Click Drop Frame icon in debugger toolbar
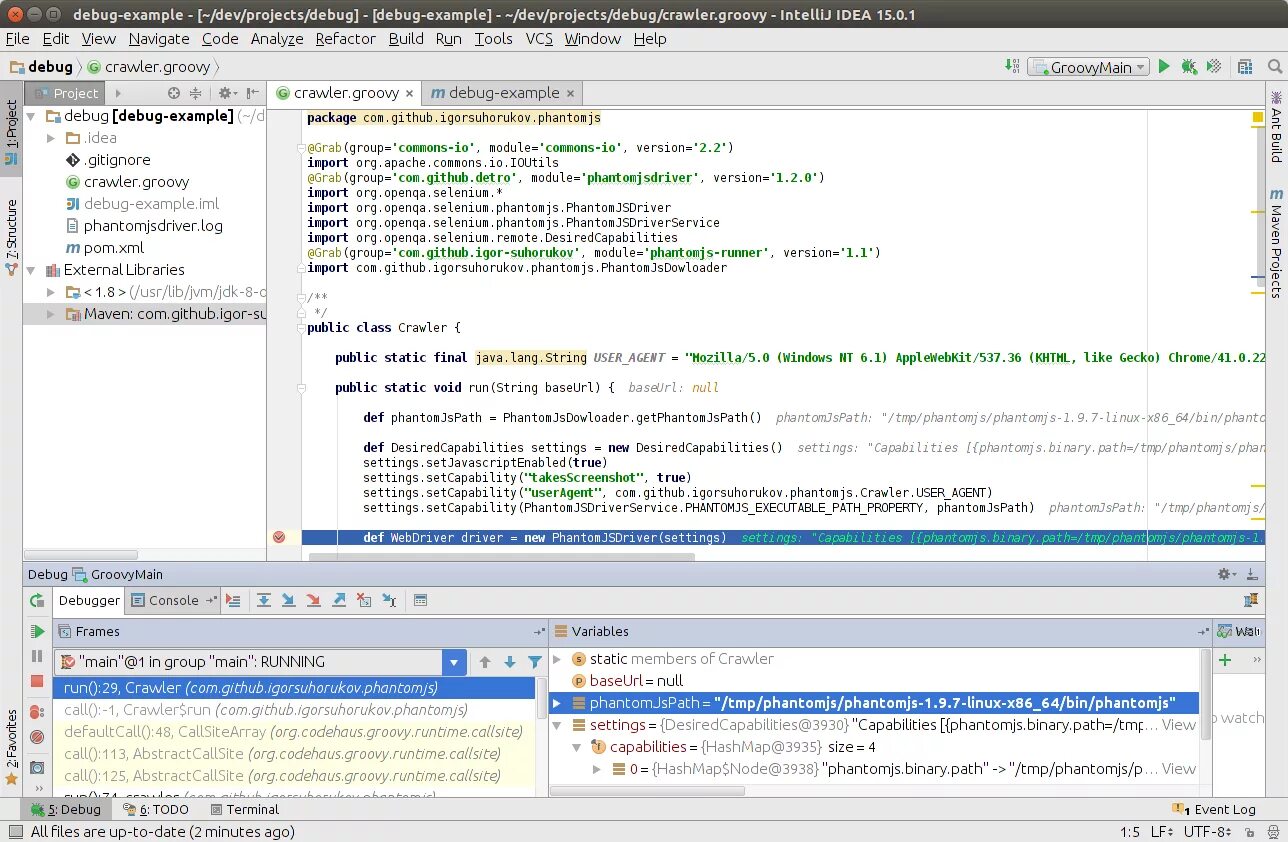 click(364, 601)
